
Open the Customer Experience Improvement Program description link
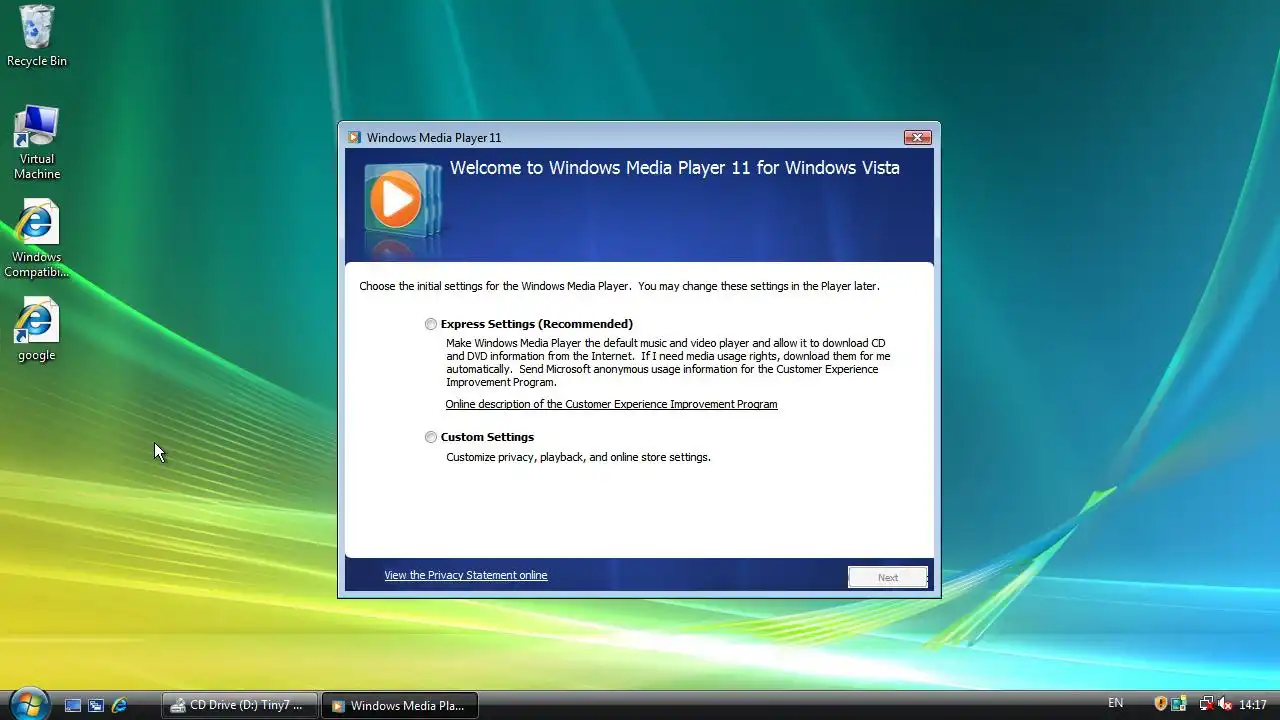tap(611, 404)
